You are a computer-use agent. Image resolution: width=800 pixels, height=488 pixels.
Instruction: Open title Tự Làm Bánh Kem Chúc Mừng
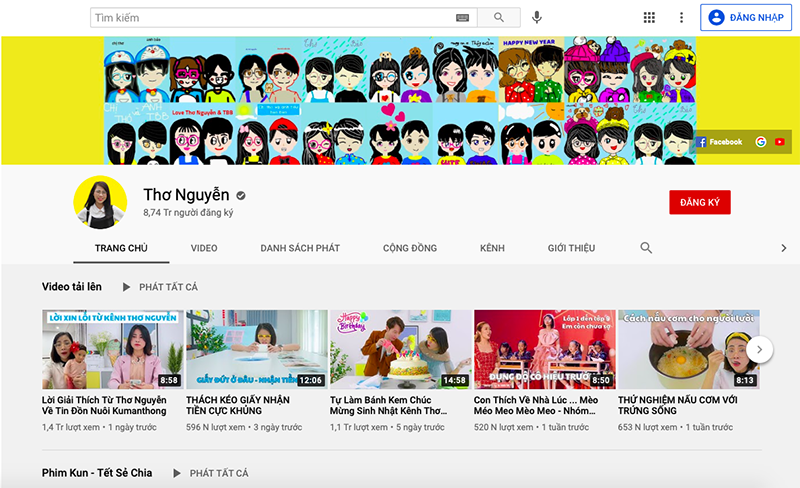388,405
